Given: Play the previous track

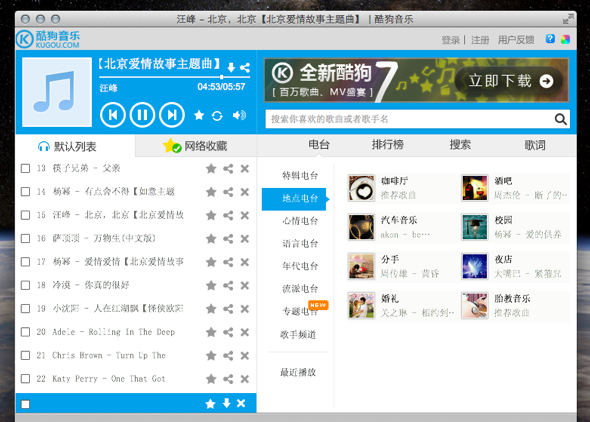Looking at the screenshot, I should [113, 115].
